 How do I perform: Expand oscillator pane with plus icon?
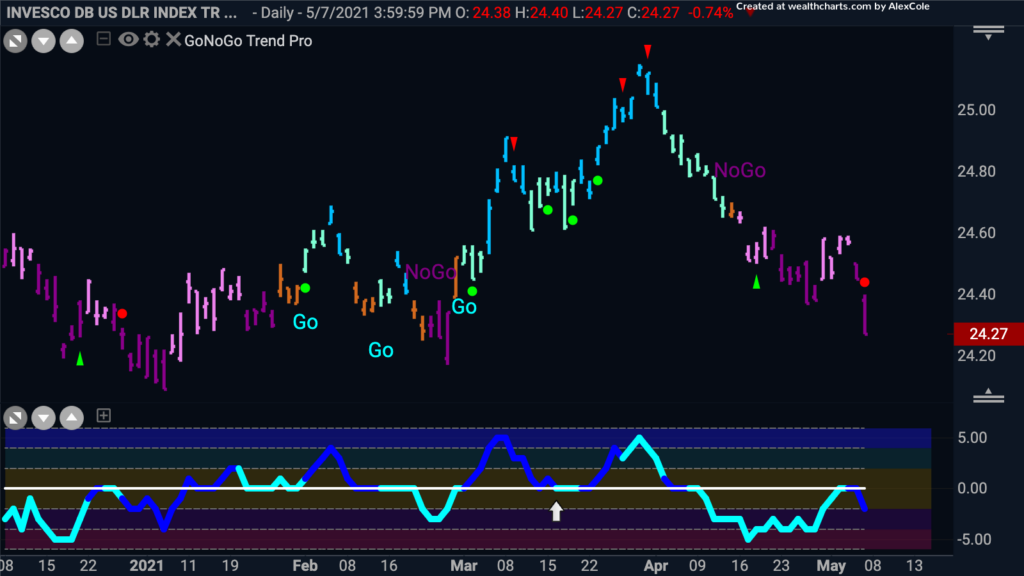(103, 415)
